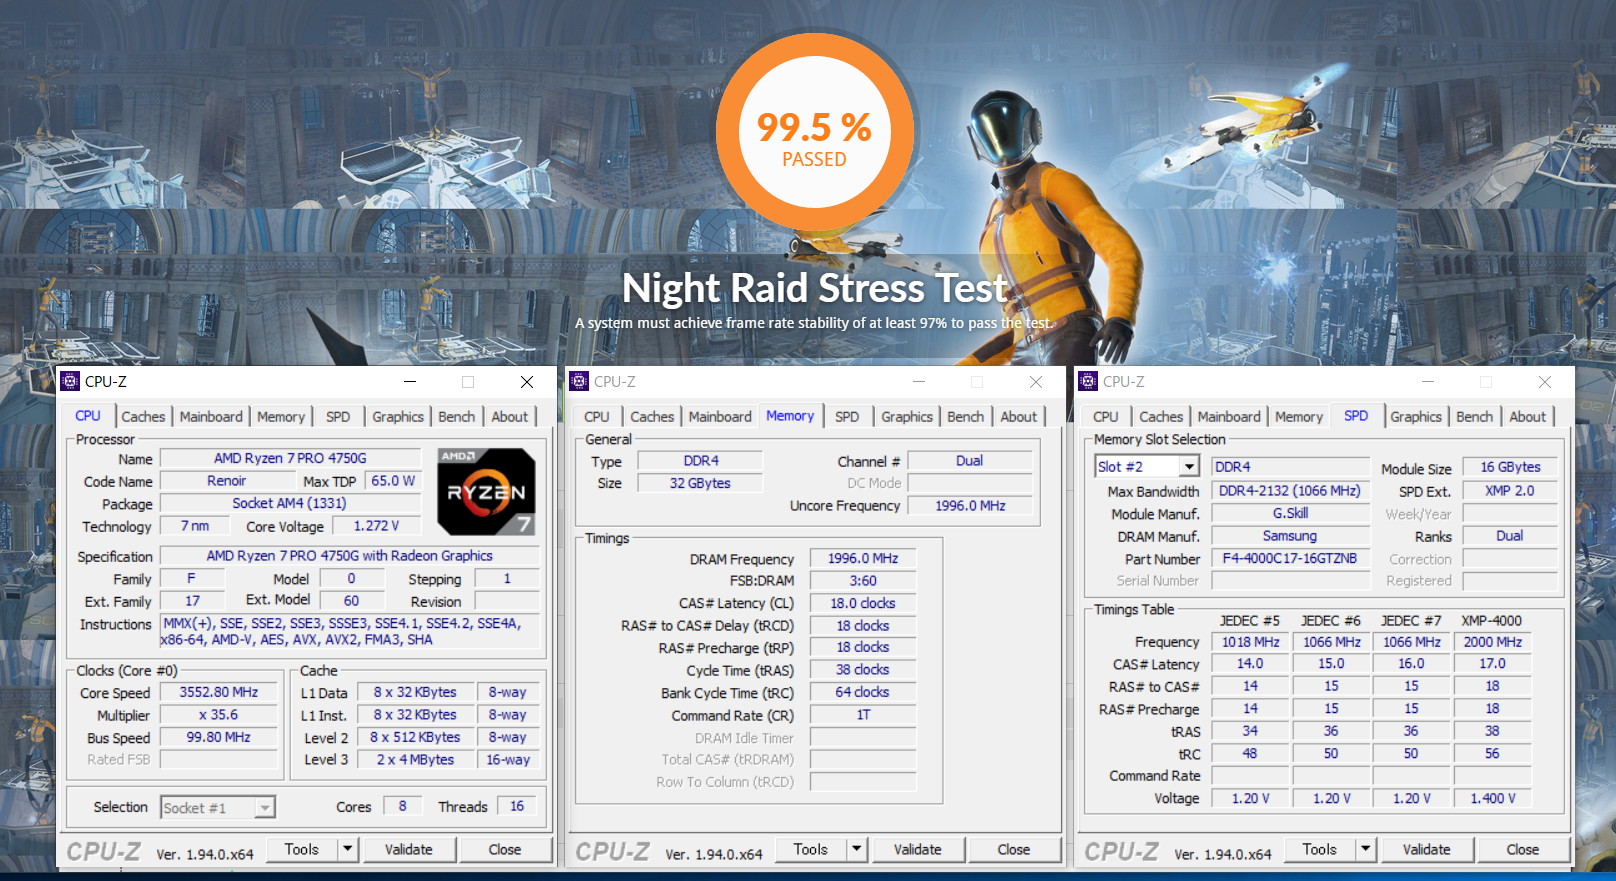
Task: Open Bench tab in middle CPU-Z window
Action: pyautogui.click(x=966, y=417)
